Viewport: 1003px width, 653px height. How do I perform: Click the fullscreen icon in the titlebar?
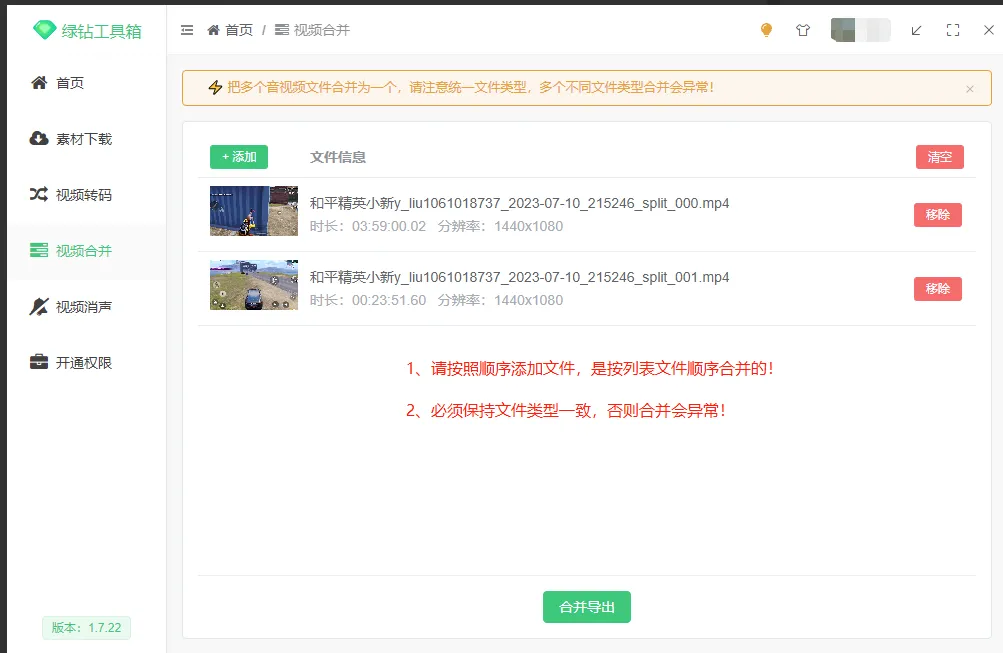[952, 30]
